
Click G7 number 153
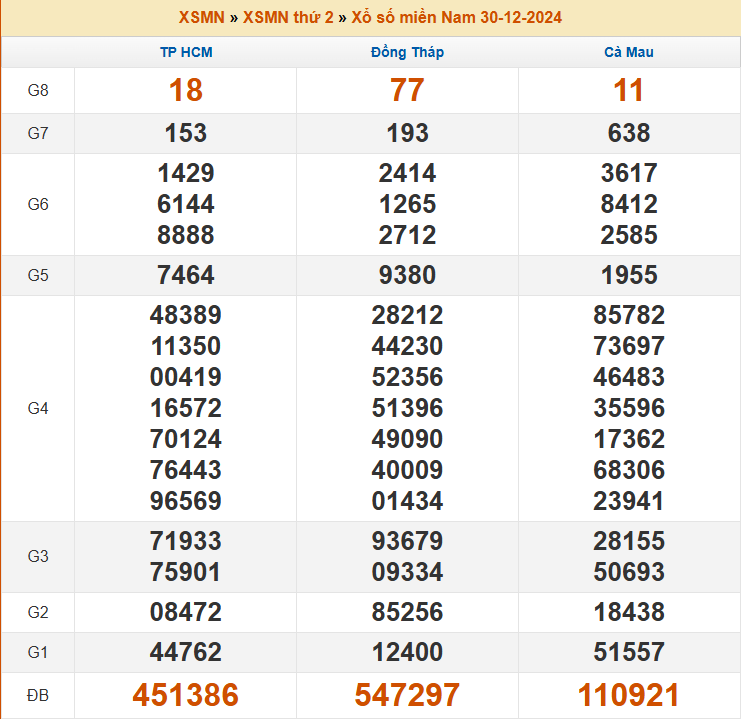186,133
